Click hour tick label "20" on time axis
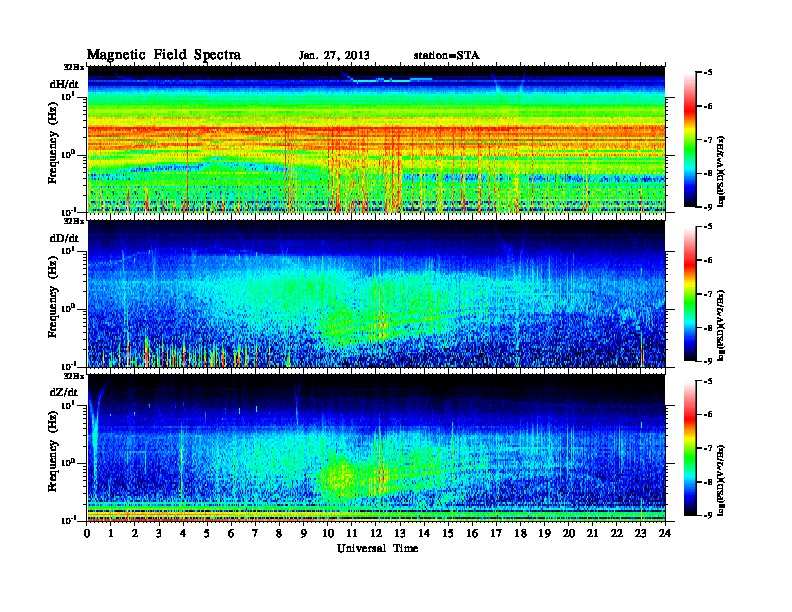Image resolution: width=792 pixels, height=612 pixels. tap(568, 533)
